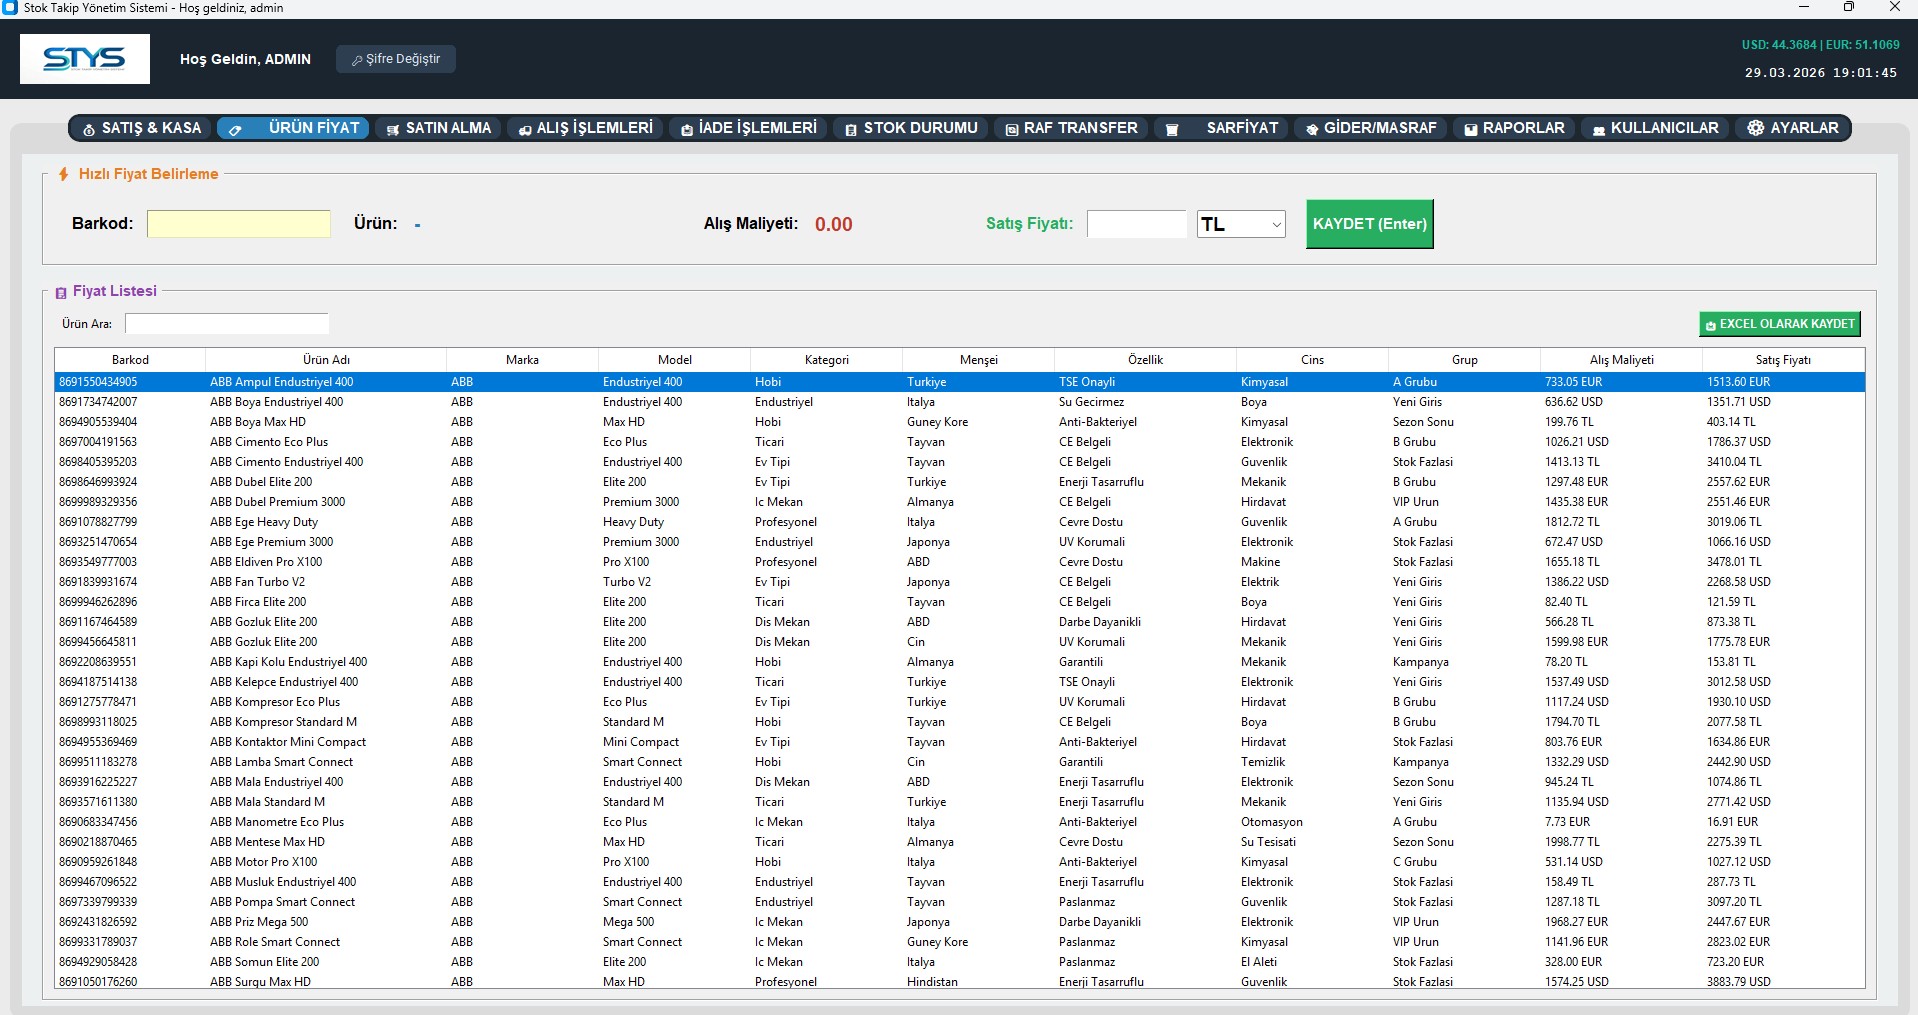Open the SATIN ALMA cart tab

pyautogui.click(x=438, y=128)
